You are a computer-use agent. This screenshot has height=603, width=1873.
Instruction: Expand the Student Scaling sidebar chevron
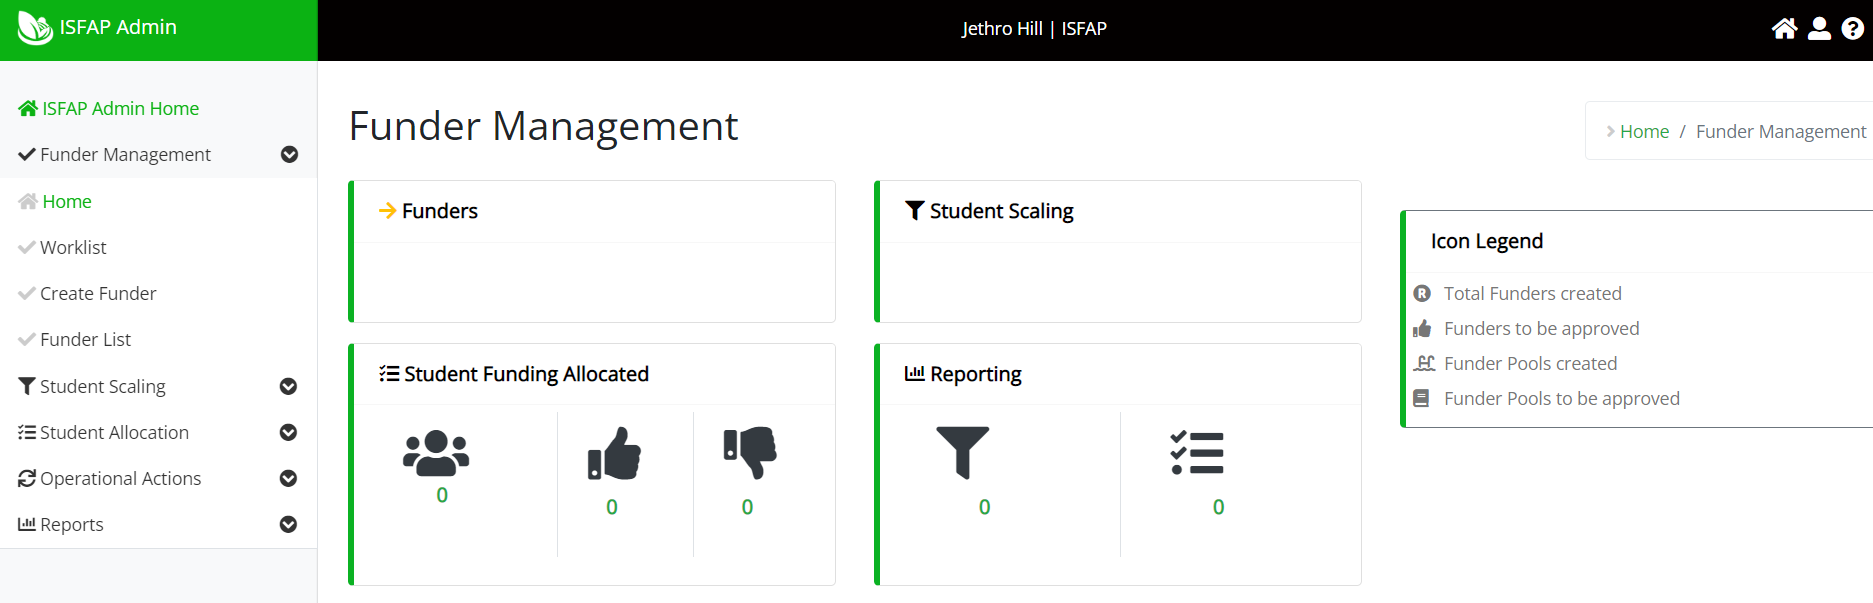(x=289, y=387)
